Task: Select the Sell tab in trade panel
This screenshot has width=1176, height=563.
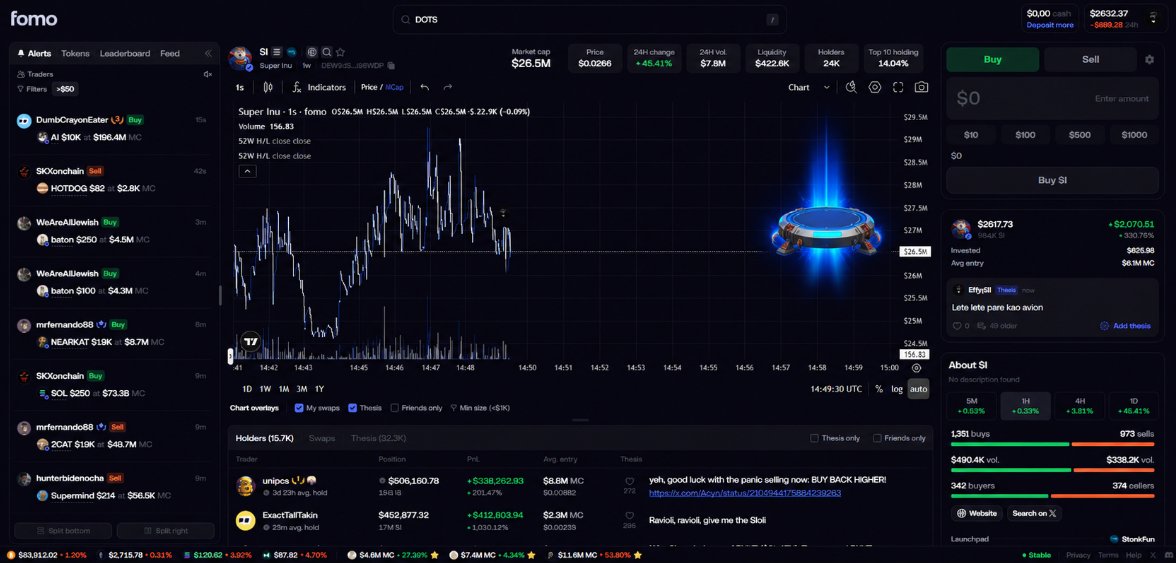Action: [1090, 59]
